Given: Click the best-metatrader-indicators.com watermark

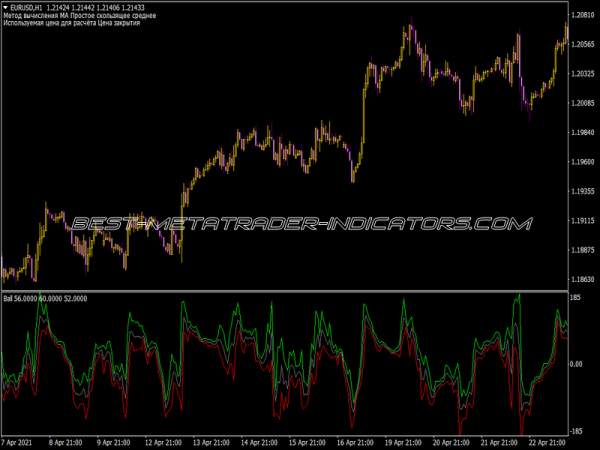Looking at the screenshot, I should (x=302, y=224).
